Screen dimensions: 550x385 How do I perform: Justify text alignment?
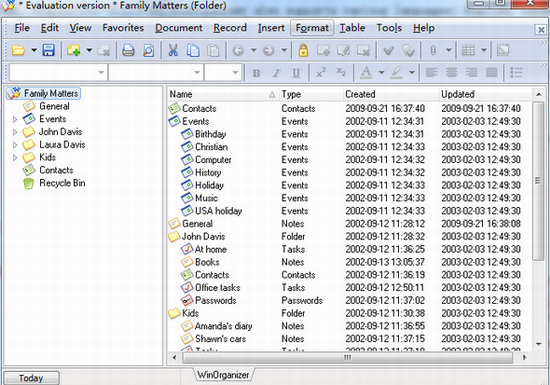click(x=491, y=73)
